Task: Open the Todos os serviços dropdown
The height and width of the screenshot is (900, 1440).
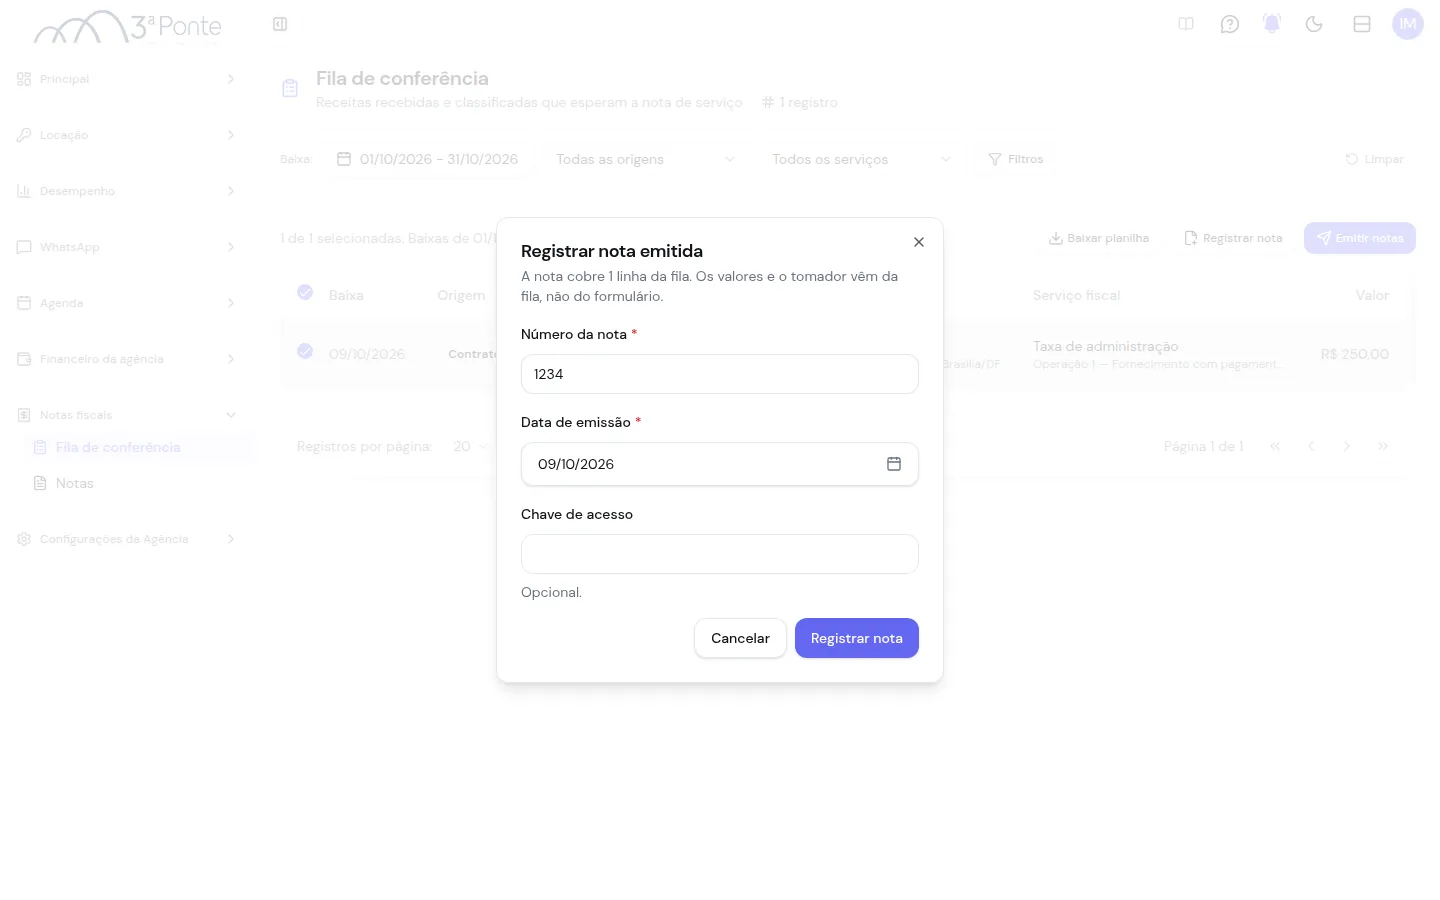Action: tap(862, 159)
